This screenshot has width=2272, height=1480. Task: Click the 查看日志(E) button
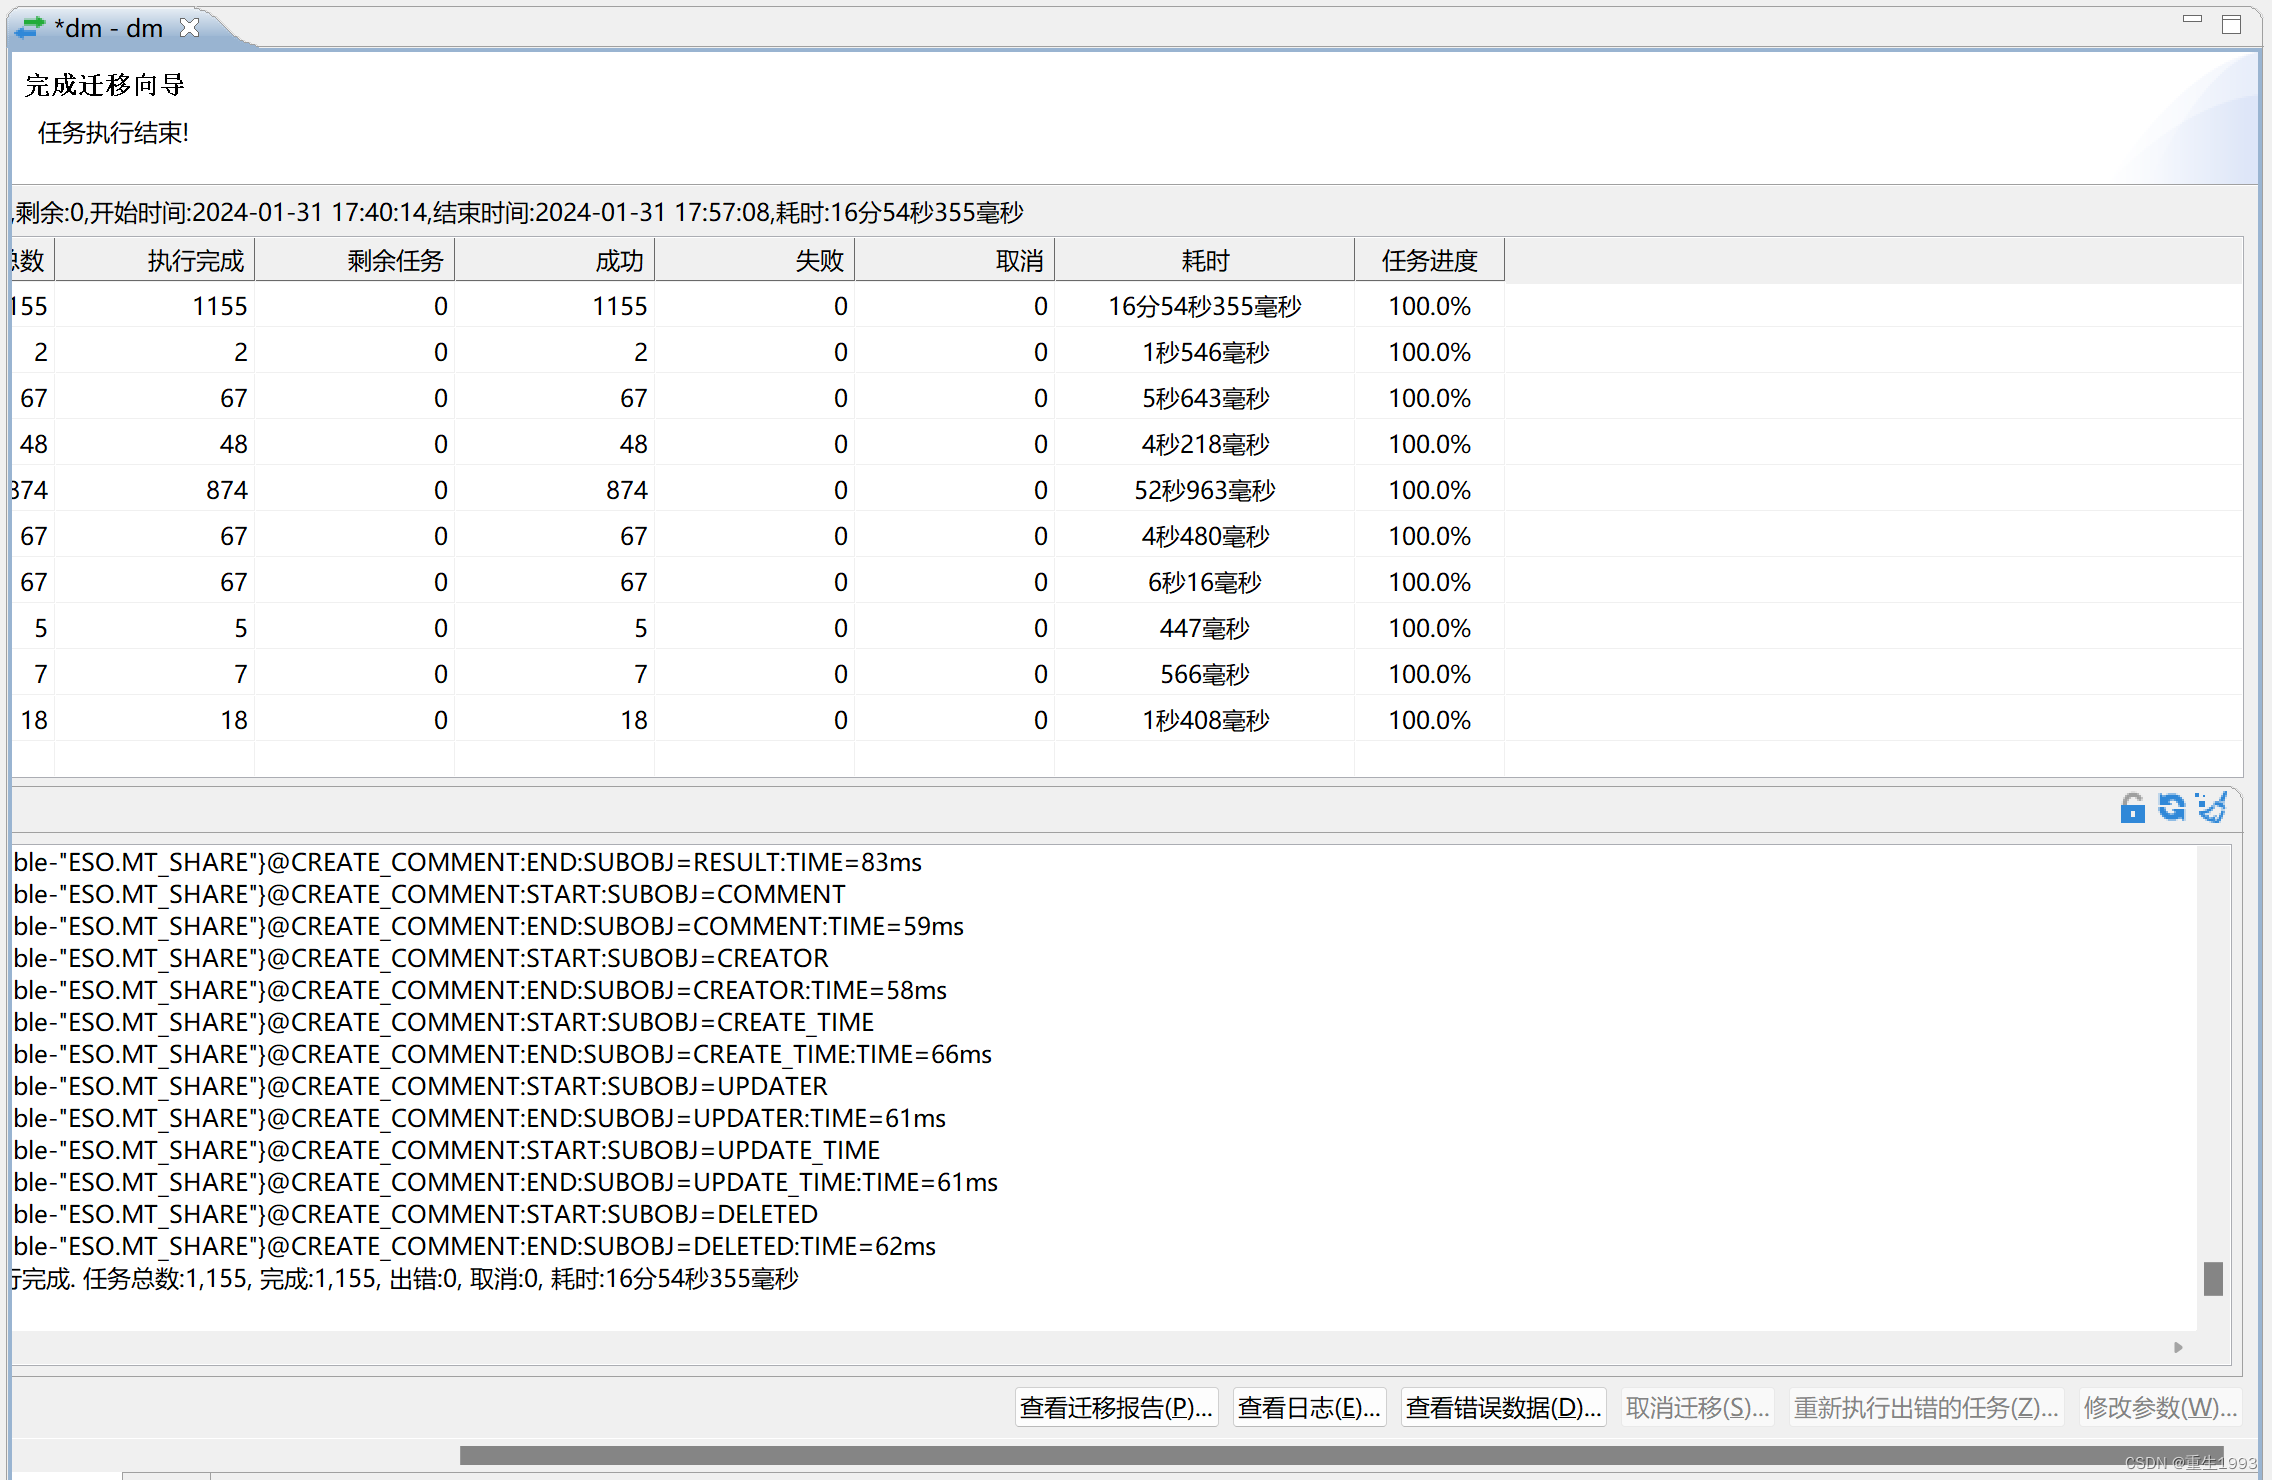coord(1309,1408)
